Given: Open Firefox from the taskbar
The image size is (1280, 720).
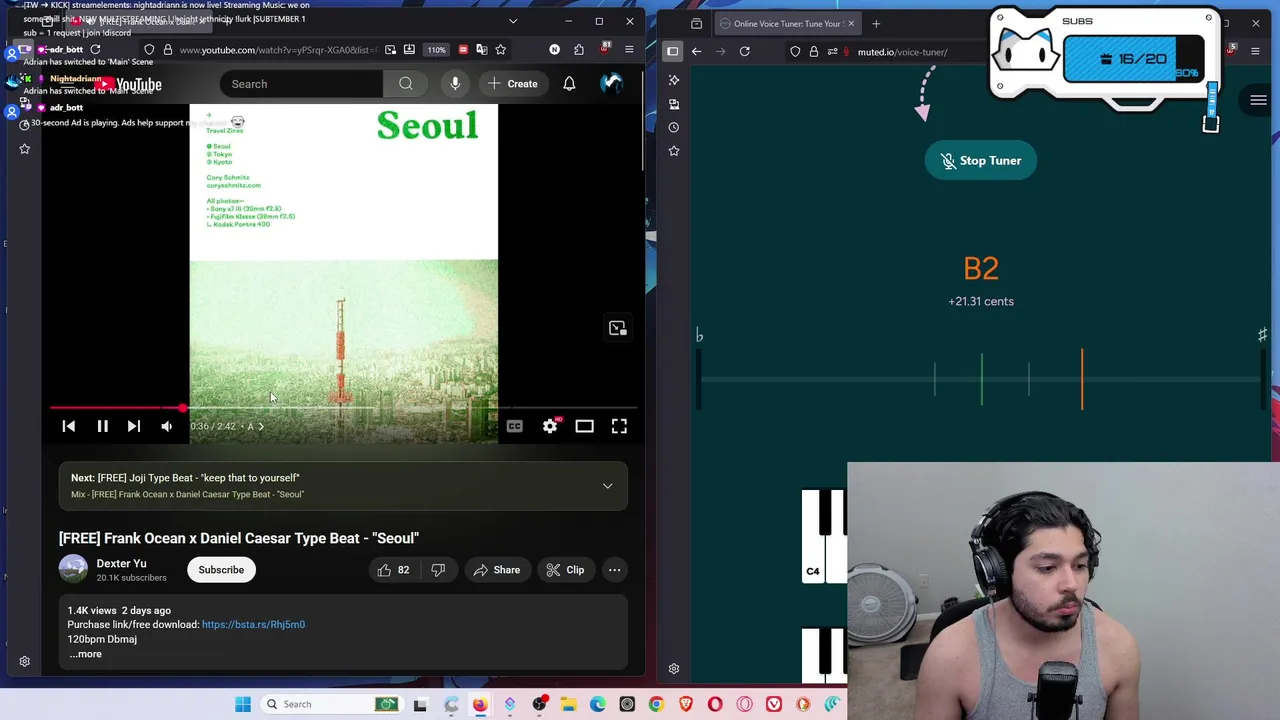Looking at the screenshot, I should click(x=480, y=704).
